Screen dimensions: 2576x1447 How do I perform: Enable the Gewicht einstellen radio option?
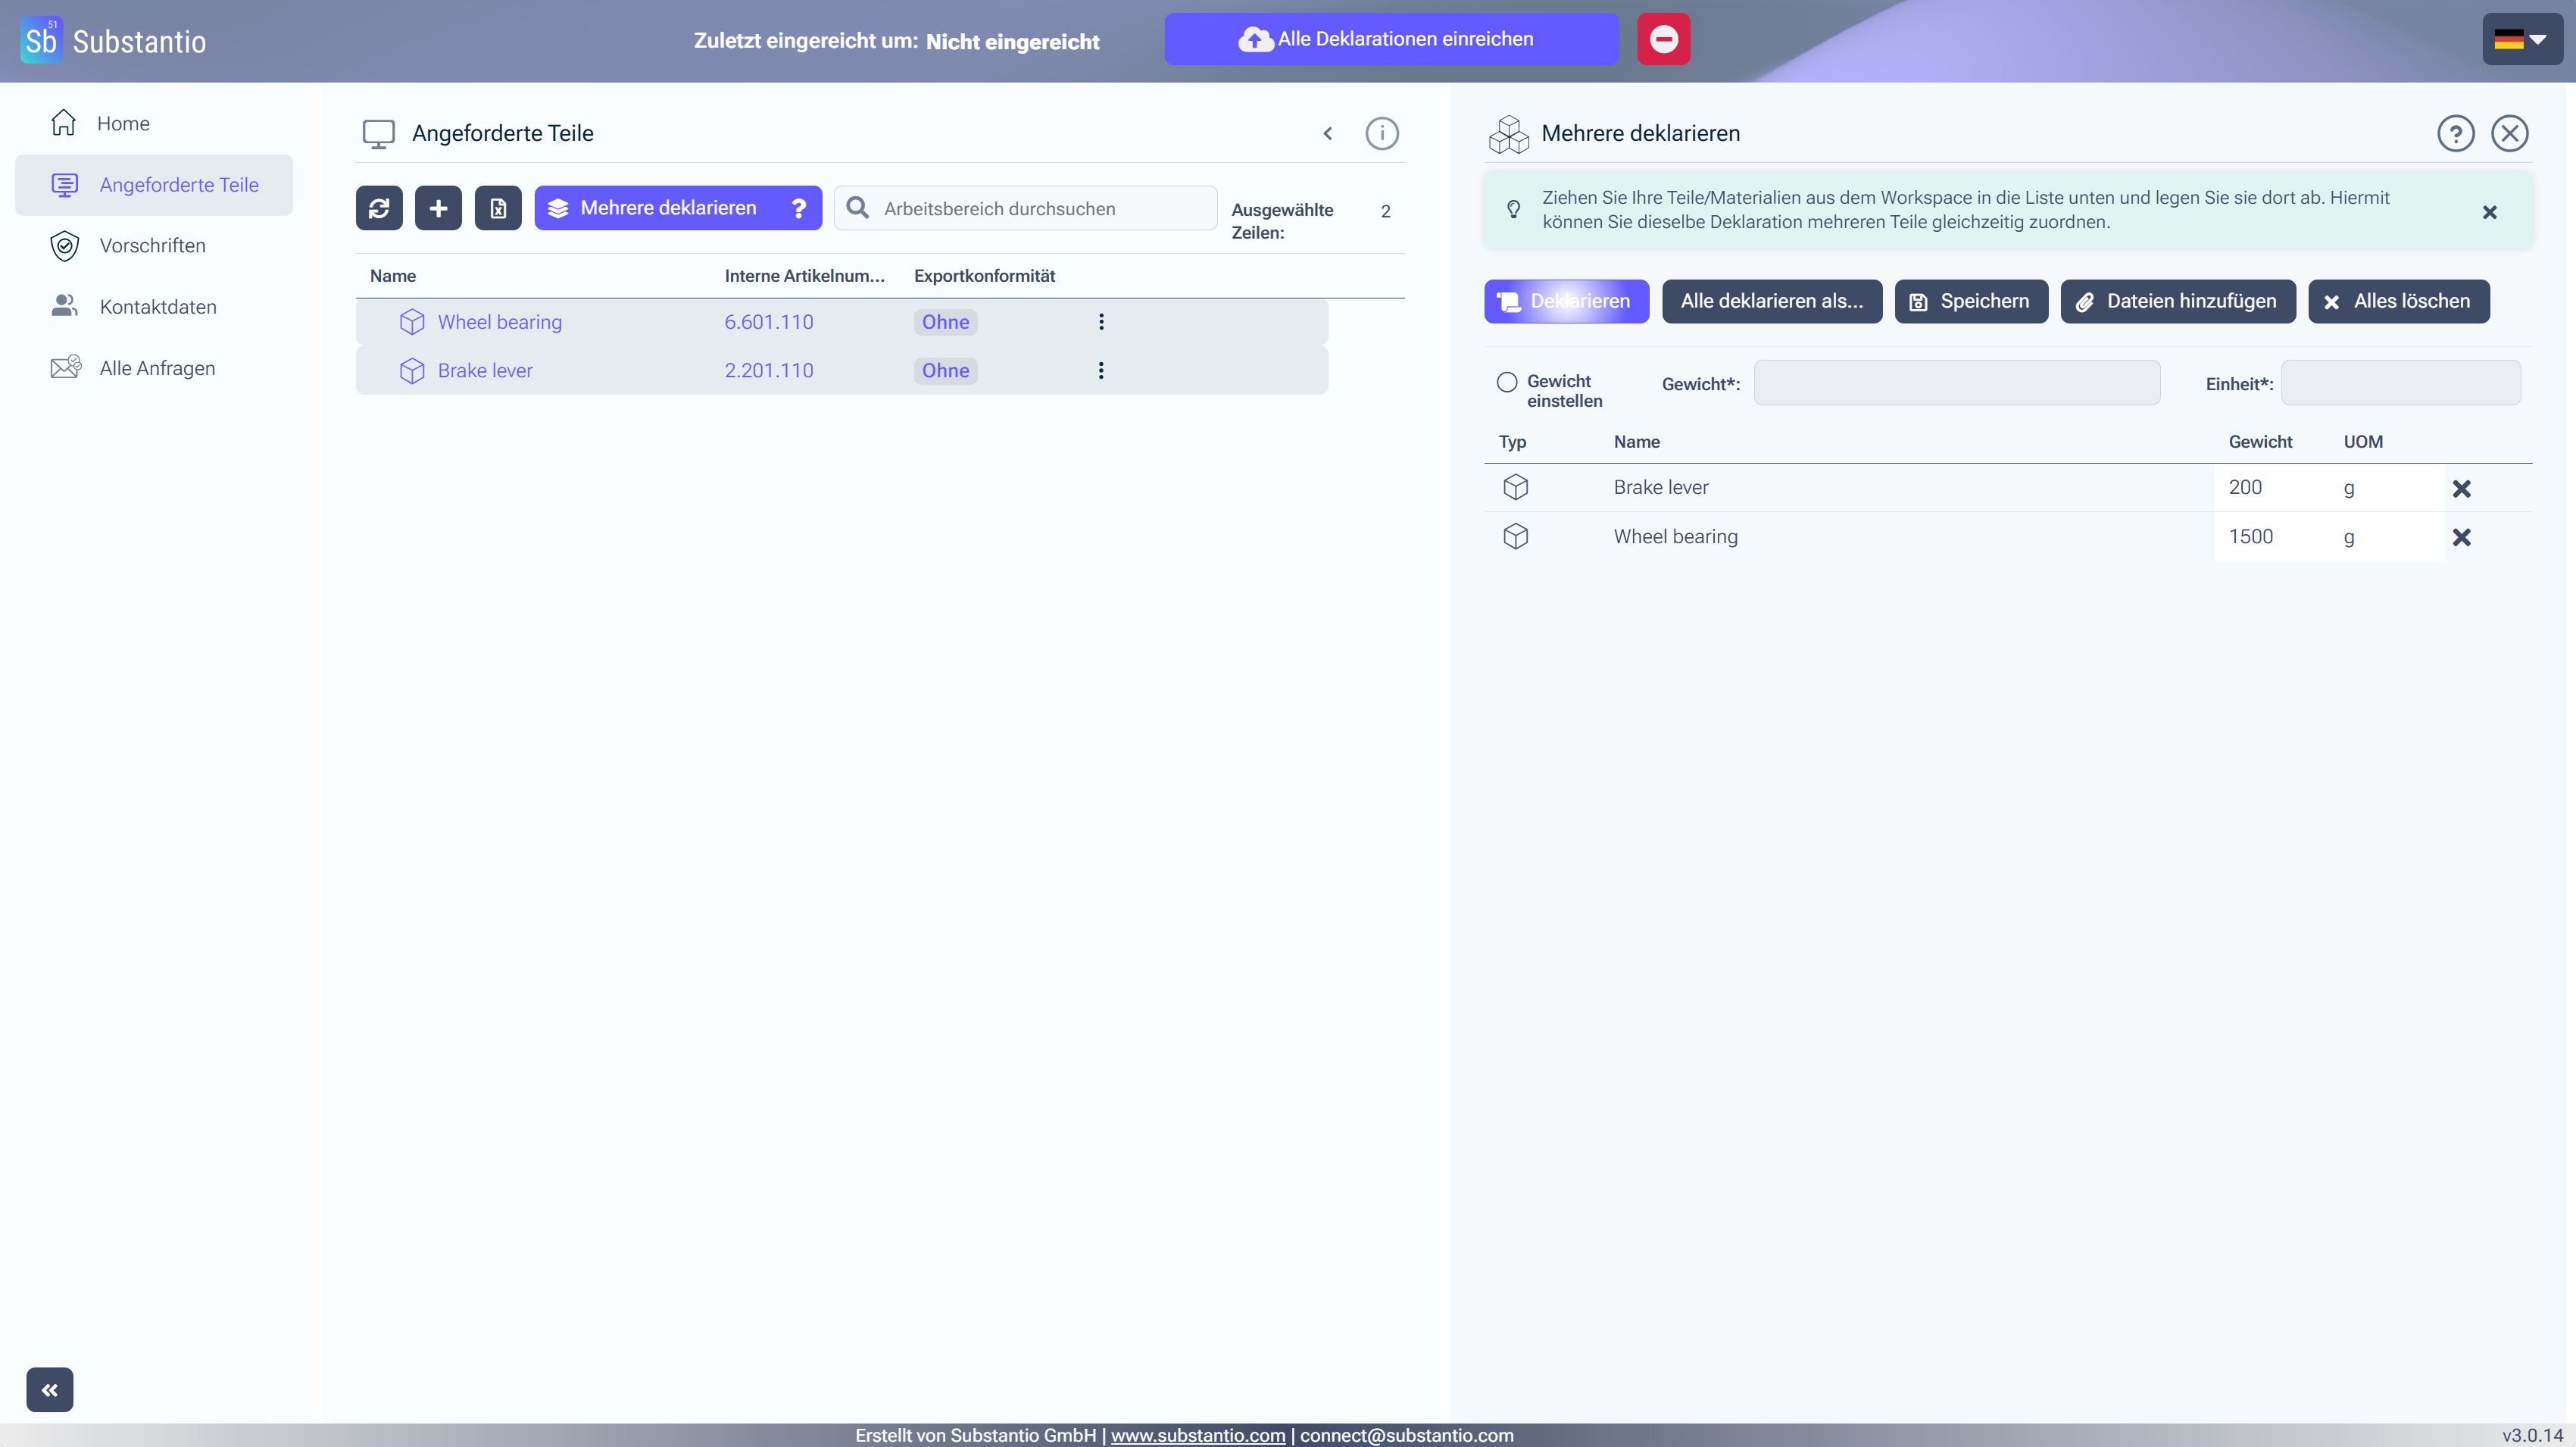click(x=1506, y=382)
